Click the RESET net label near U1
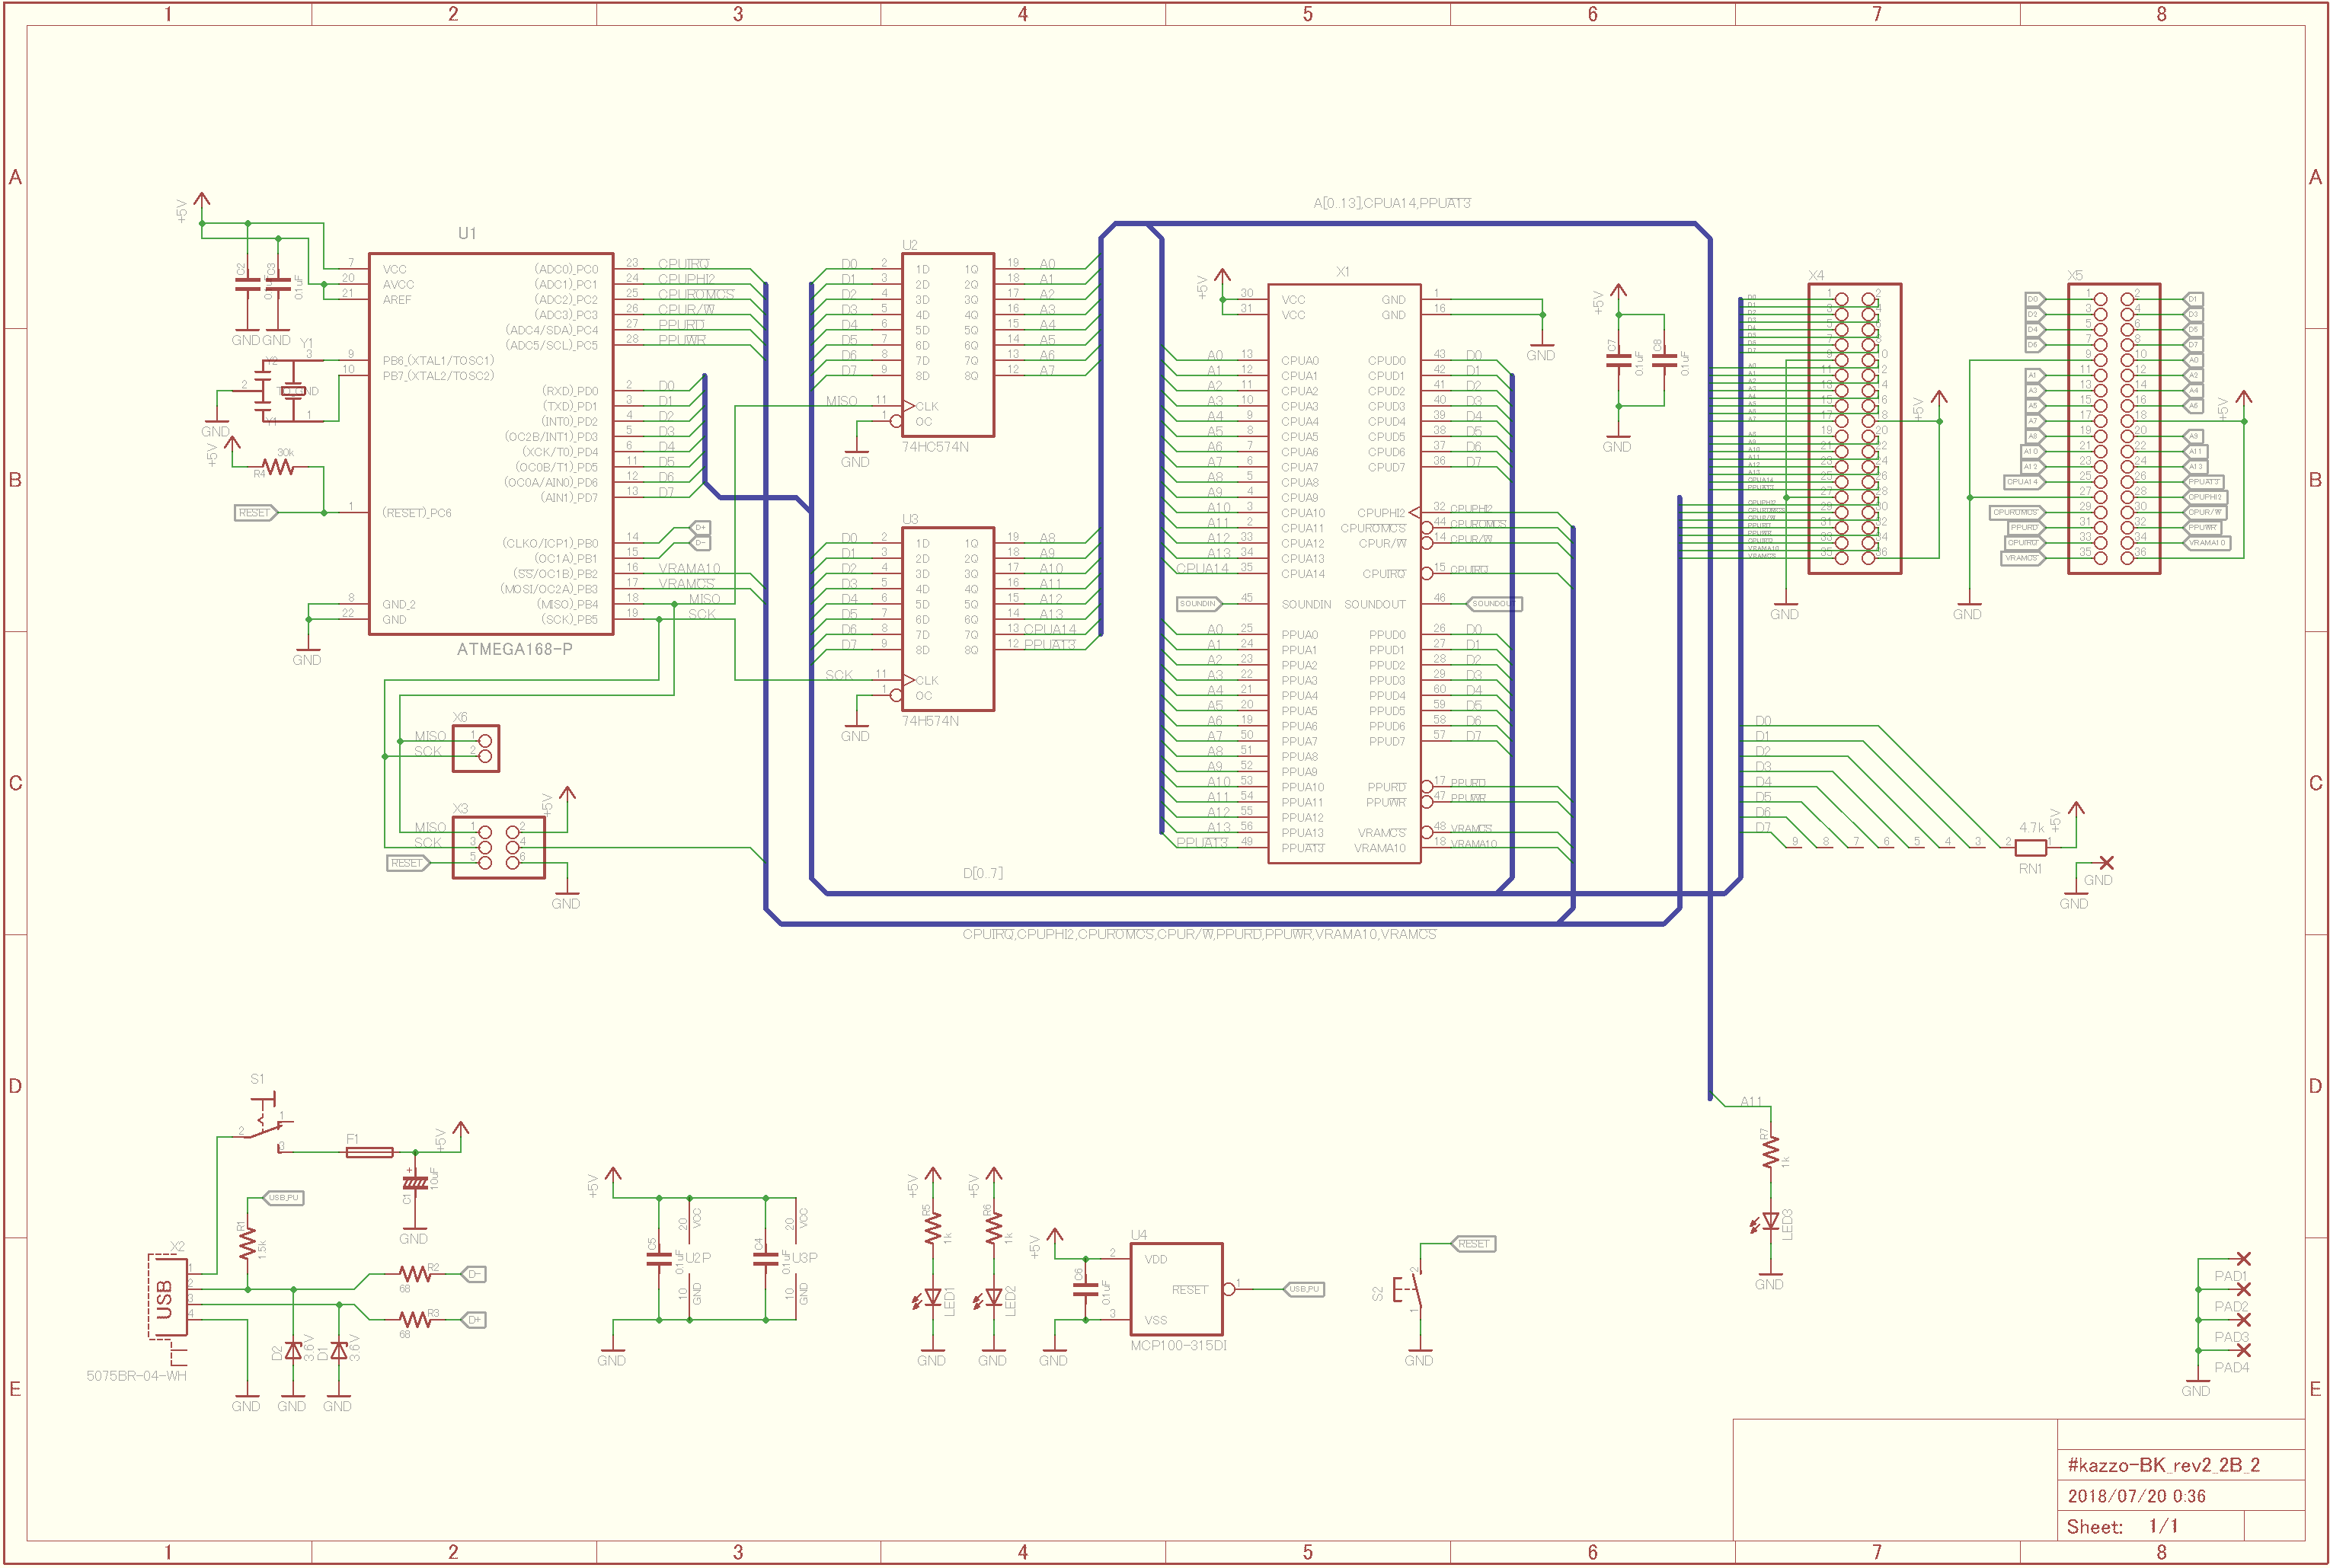Image resolution: width=2330 pixels, height=1568 pixels. (x=254, y=513)
